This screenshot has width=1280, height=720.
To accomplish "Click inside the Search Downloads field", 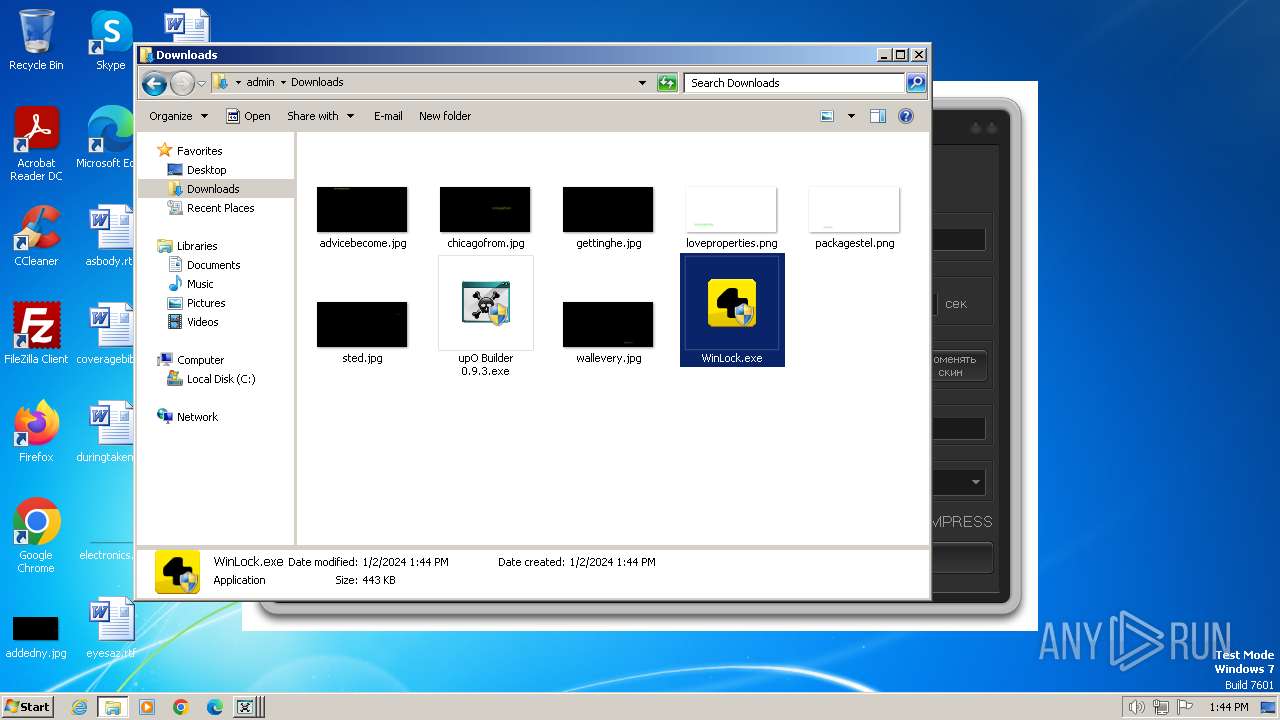I will [795, 83].
